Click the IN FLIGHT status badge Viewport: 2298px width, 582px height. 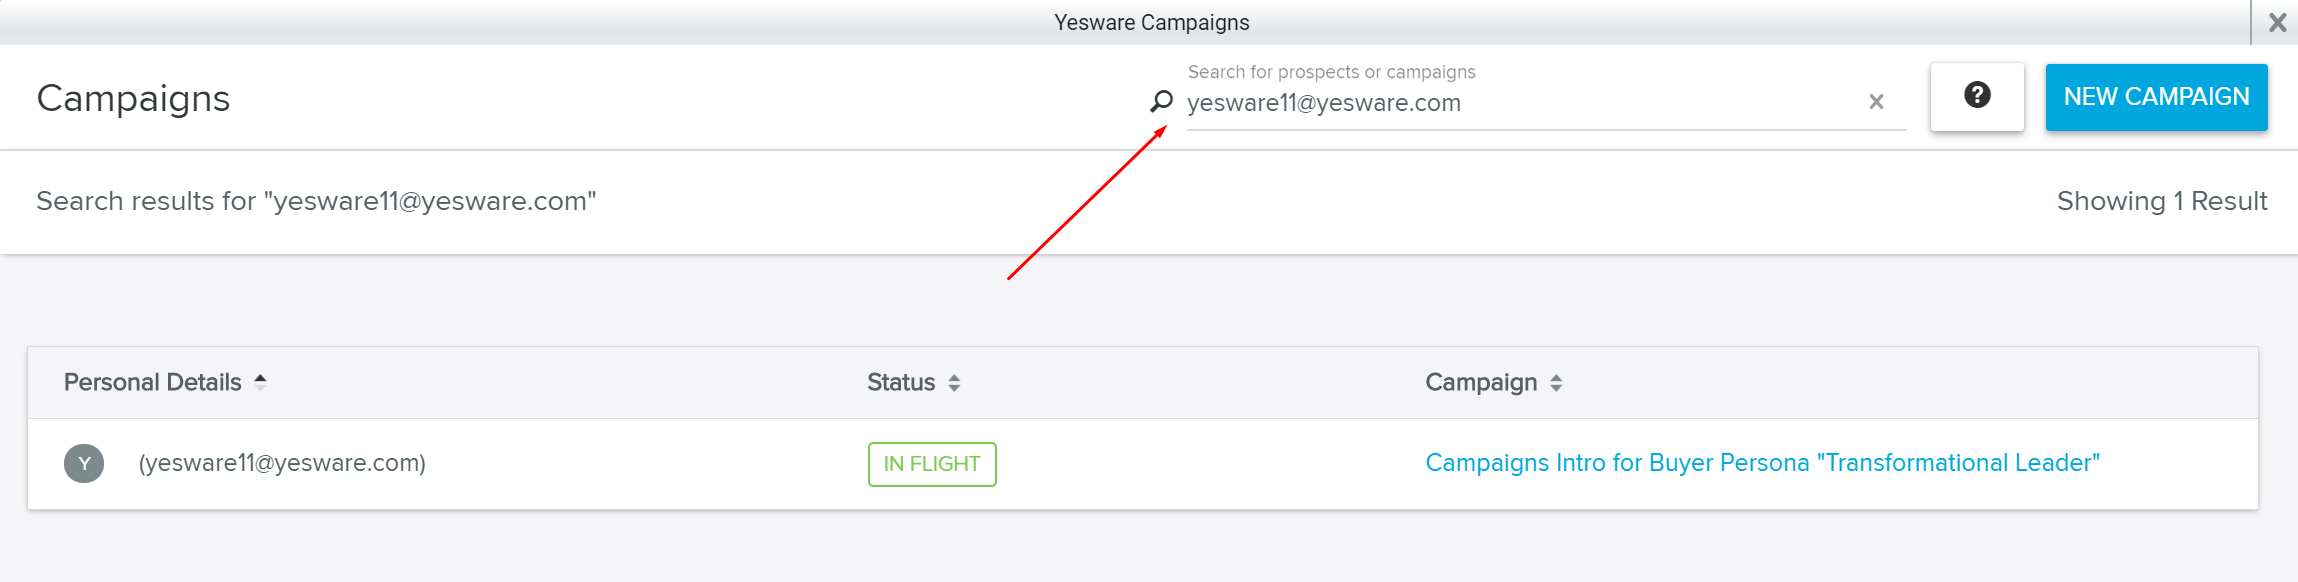pyautogui.click(x=931, y=464)
